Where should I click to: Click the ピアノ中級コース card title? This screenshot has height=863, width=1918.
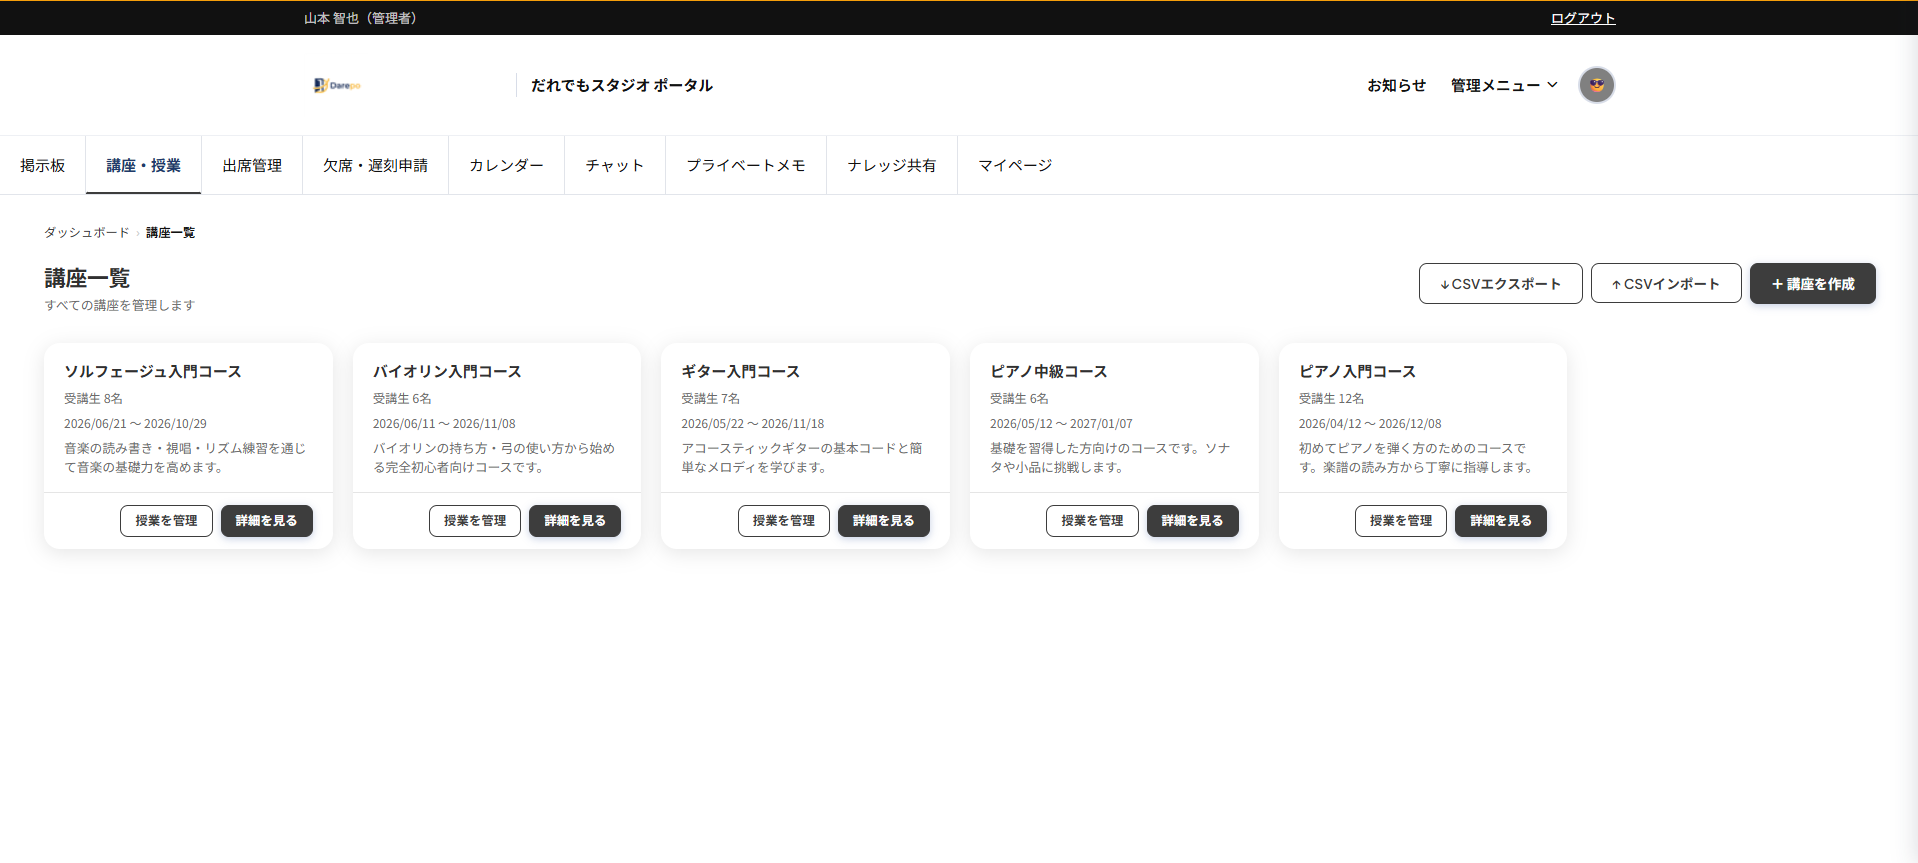click(1049, 371)
